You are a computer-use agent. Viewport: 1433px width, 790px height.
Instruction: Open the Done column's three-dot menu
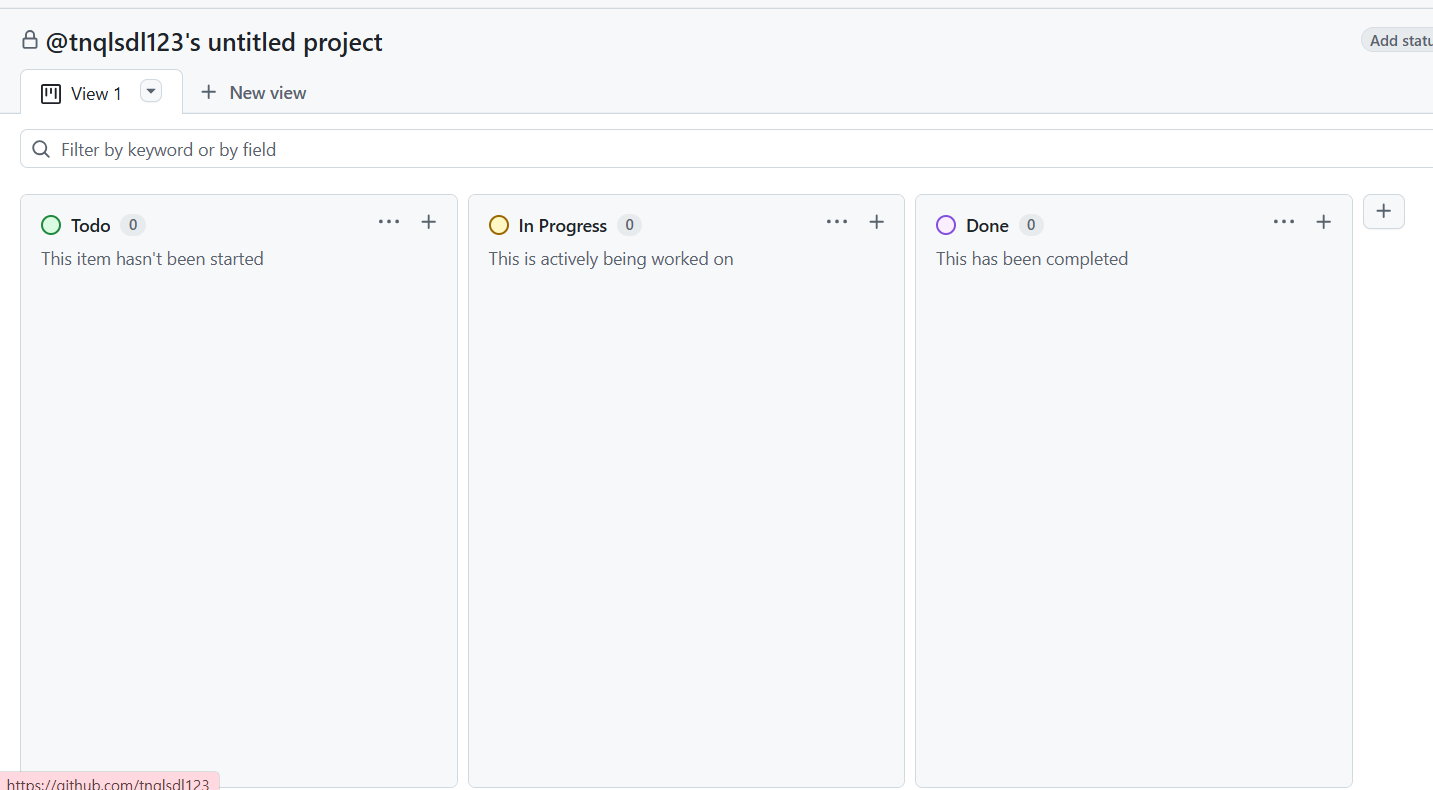click(1284, 222)
